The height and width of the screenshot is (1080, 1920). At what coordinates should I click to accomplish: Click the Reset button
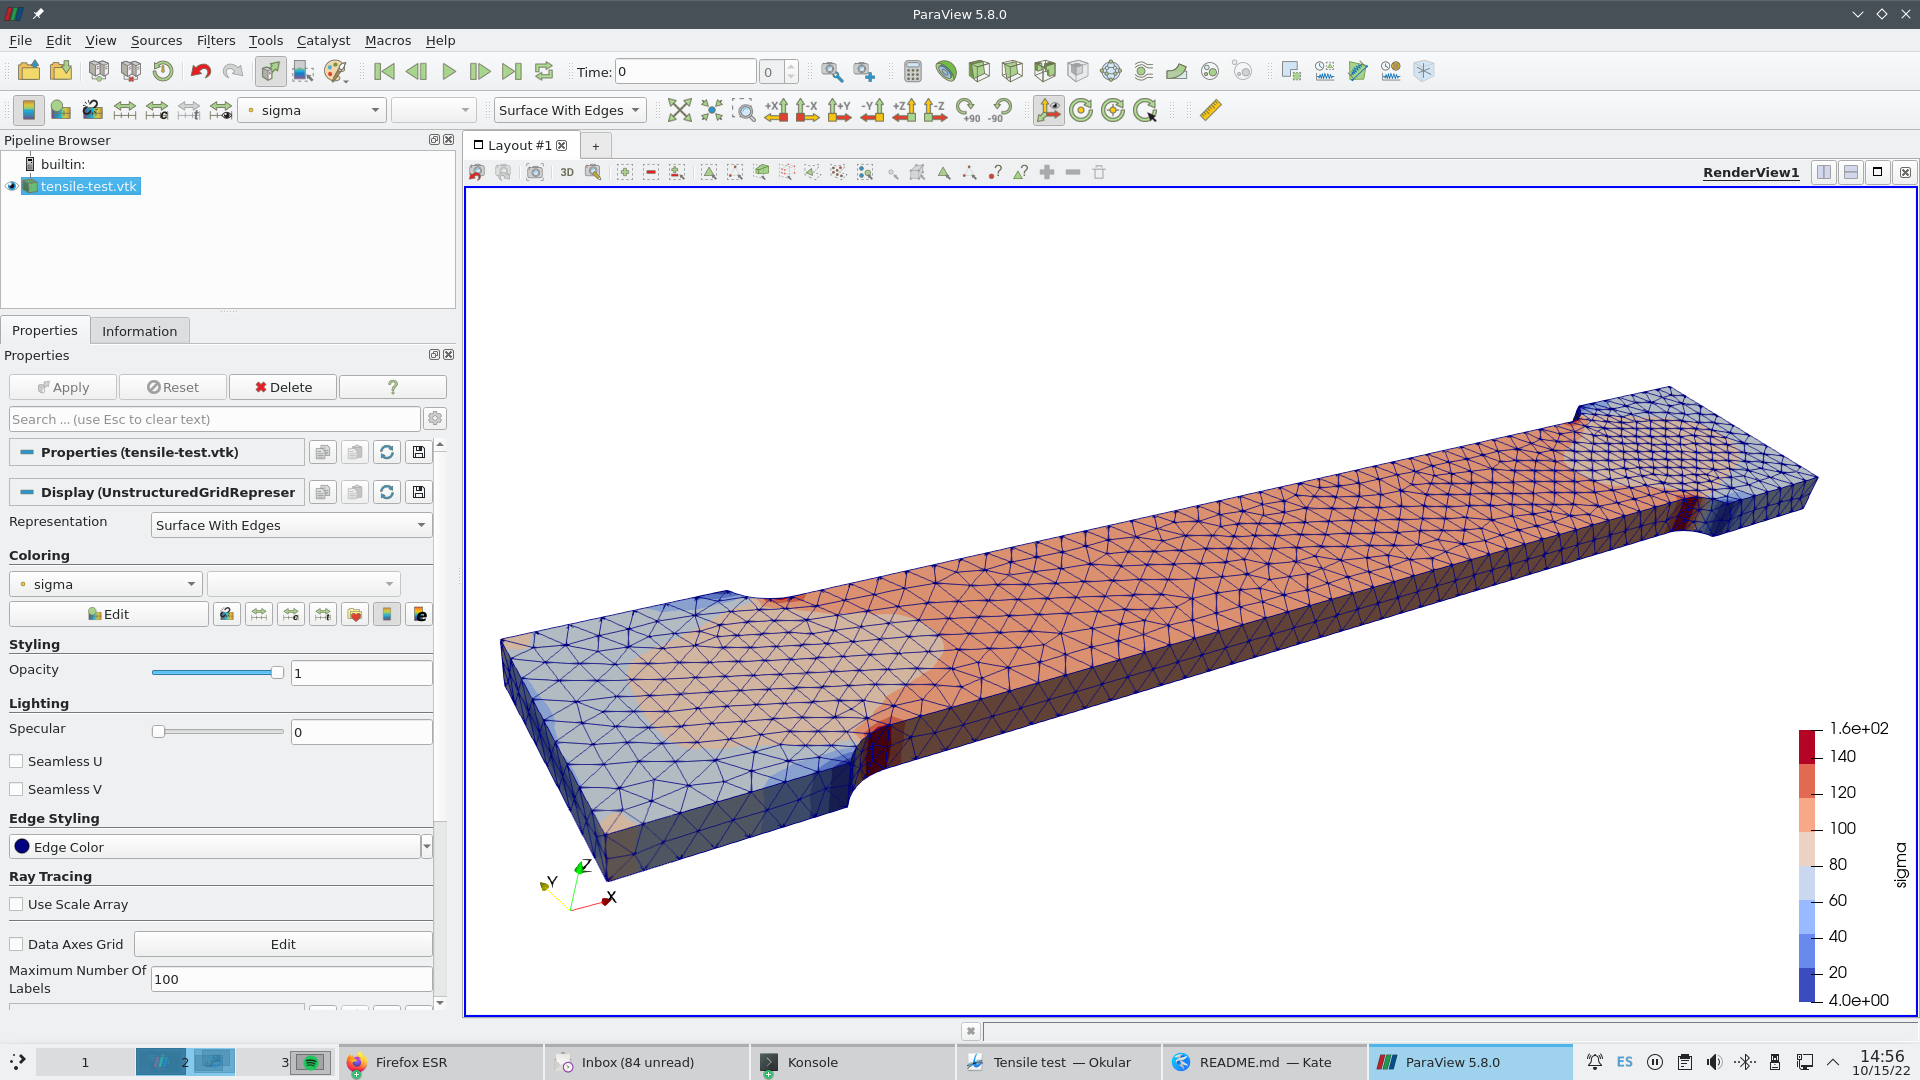coord(173,386)
